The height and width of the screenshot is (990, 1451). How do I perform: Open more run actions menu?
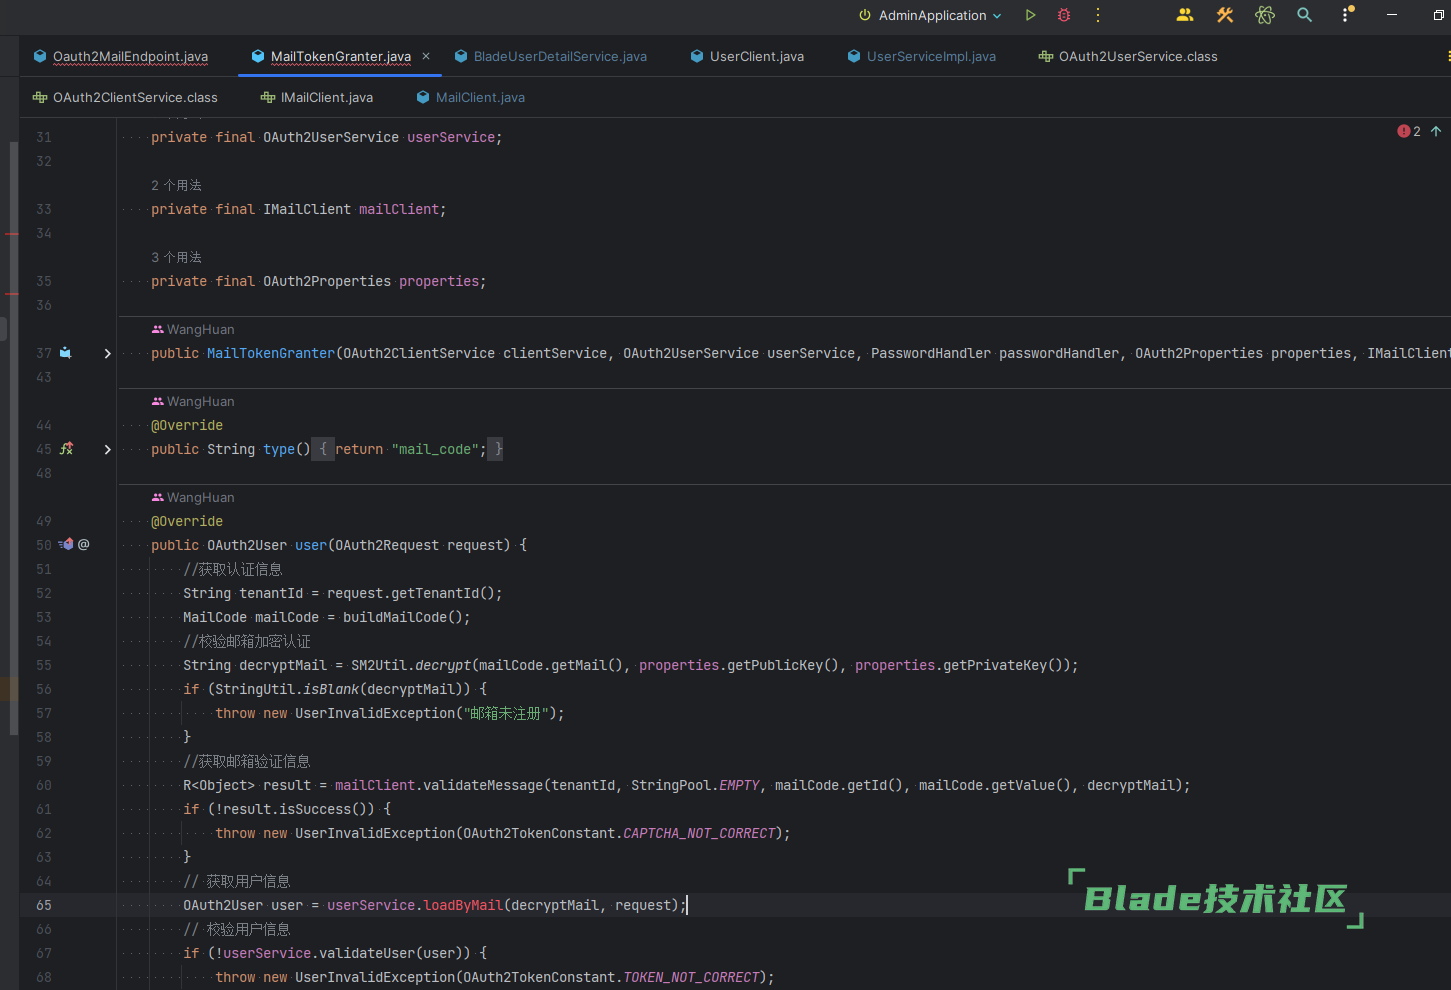tap(1098, 15)
